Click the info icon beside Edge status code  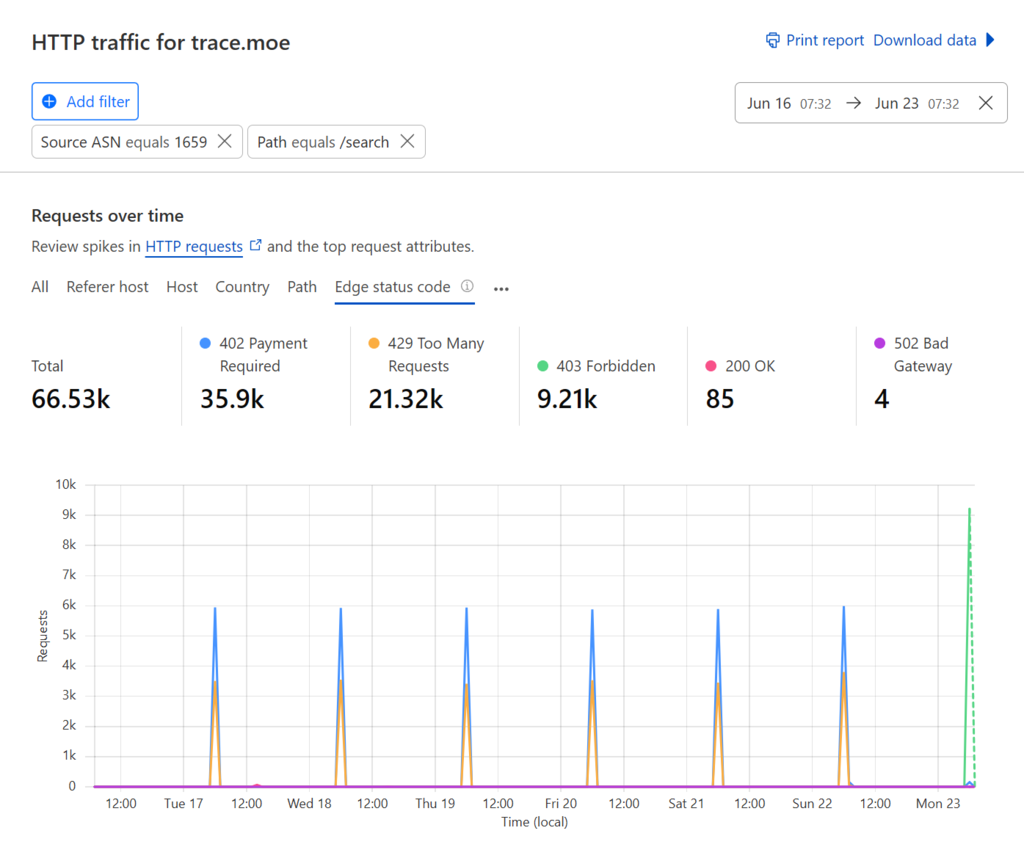(467, 286)
